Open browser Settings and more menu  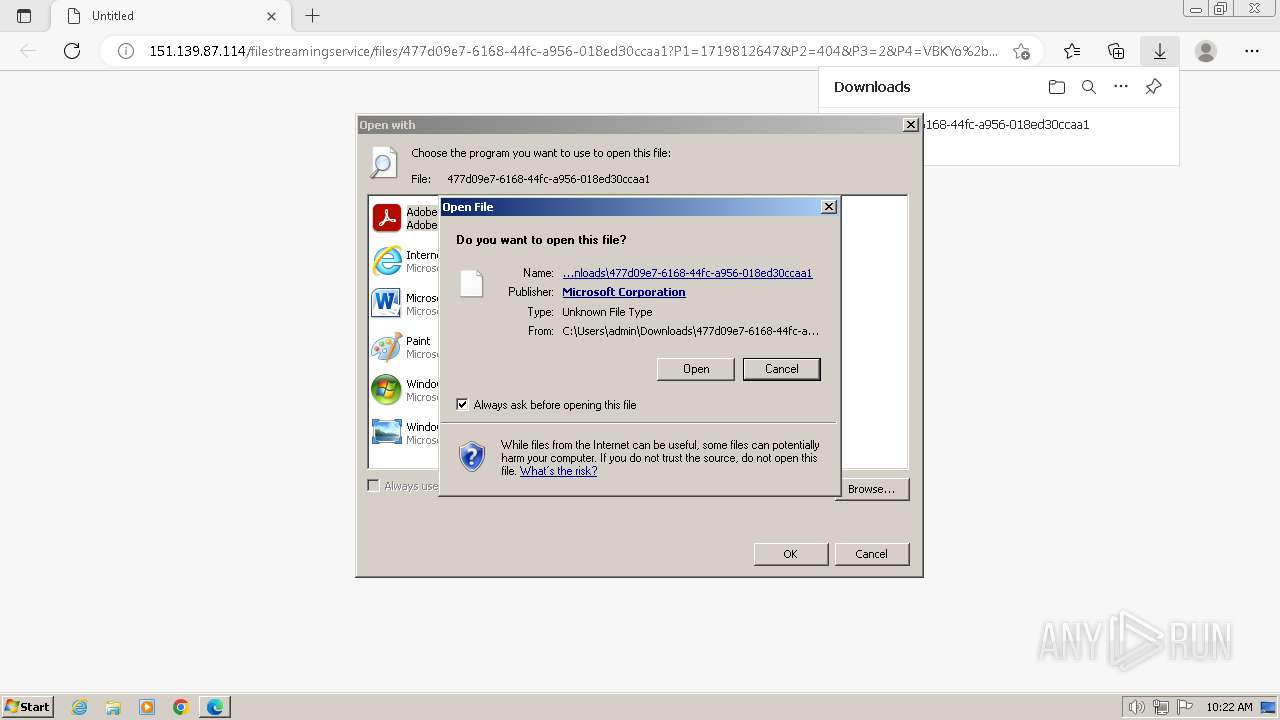click(1252, 51)
